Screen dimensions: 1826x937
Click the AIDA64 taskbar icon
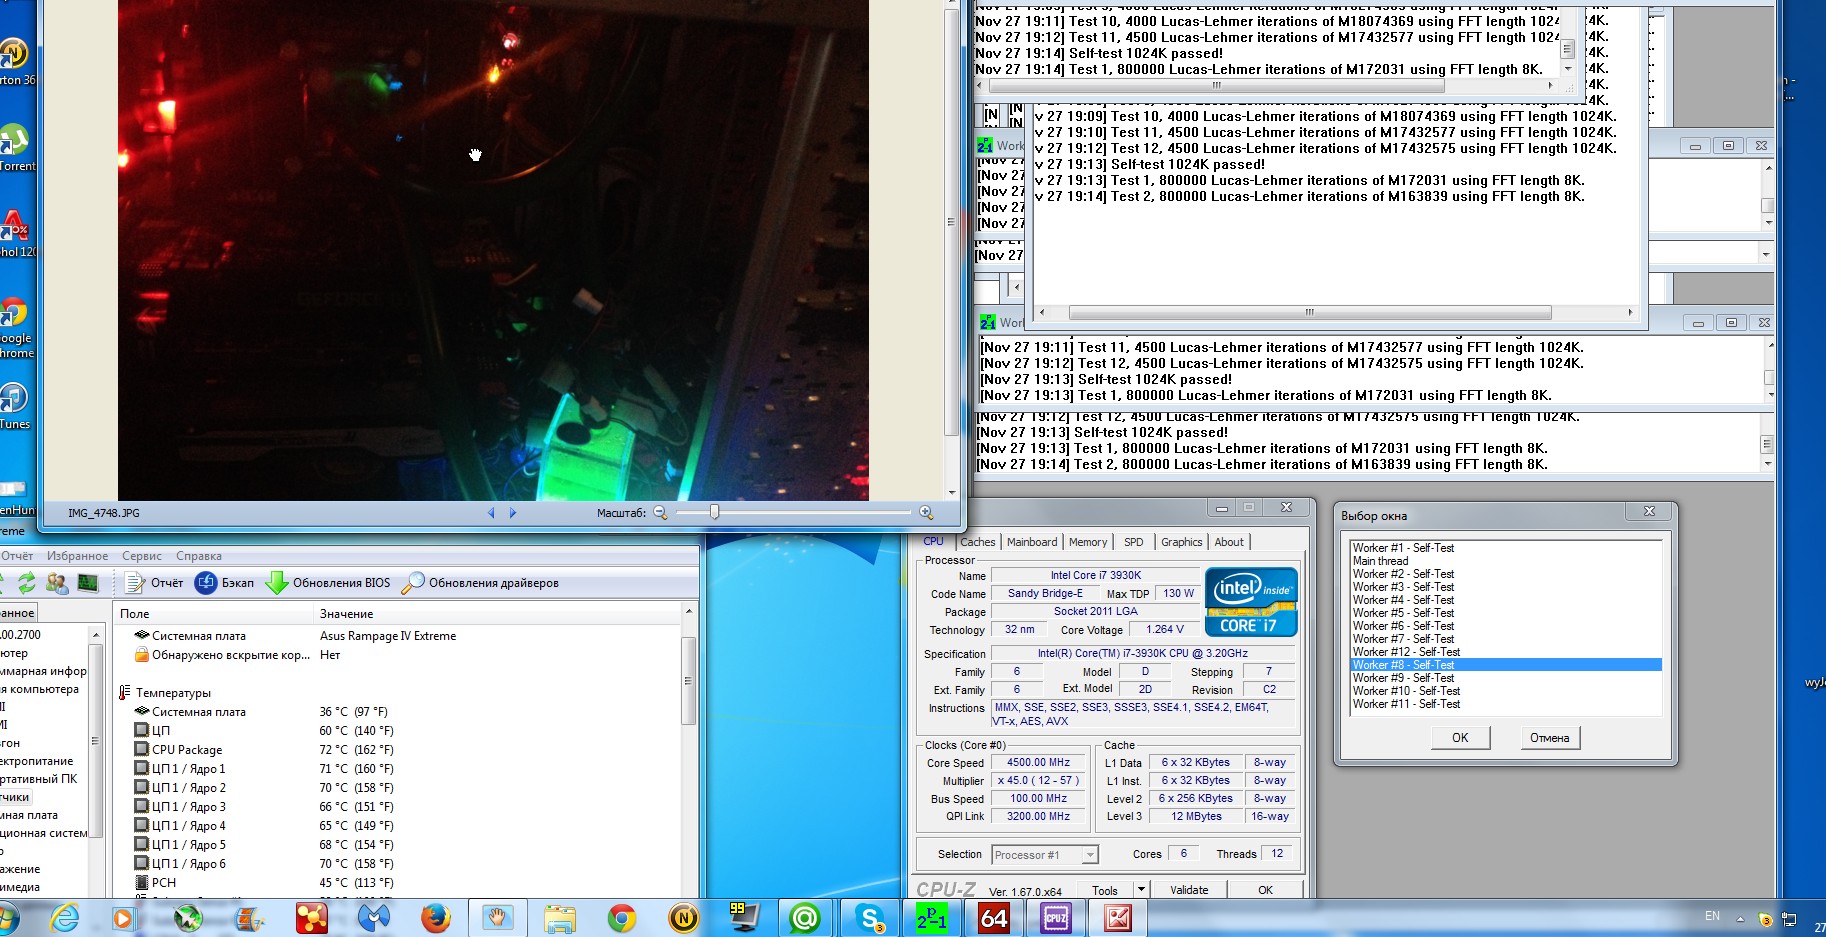(x=993, y=917)
